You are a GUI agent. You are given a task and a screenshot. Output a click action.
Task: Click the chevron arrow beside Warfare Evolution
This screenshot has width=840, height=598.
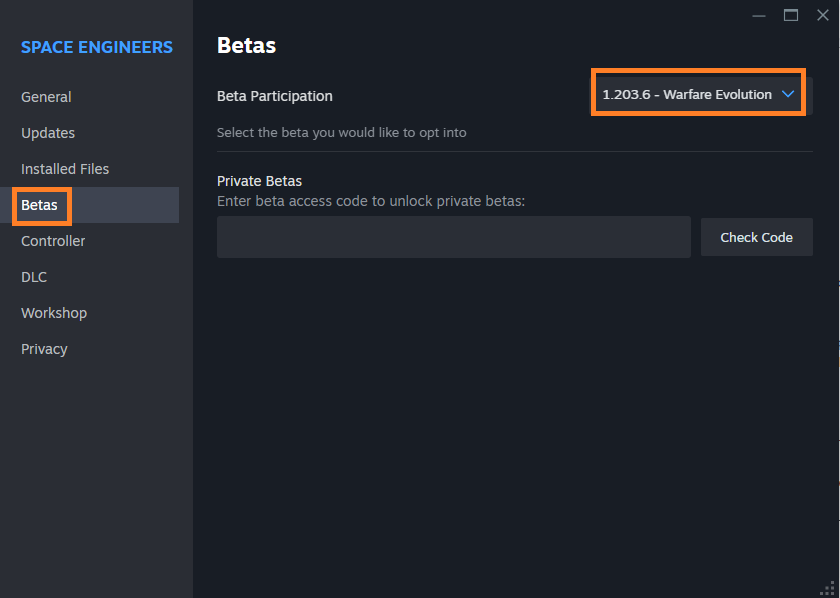click(x=788, y=94)
